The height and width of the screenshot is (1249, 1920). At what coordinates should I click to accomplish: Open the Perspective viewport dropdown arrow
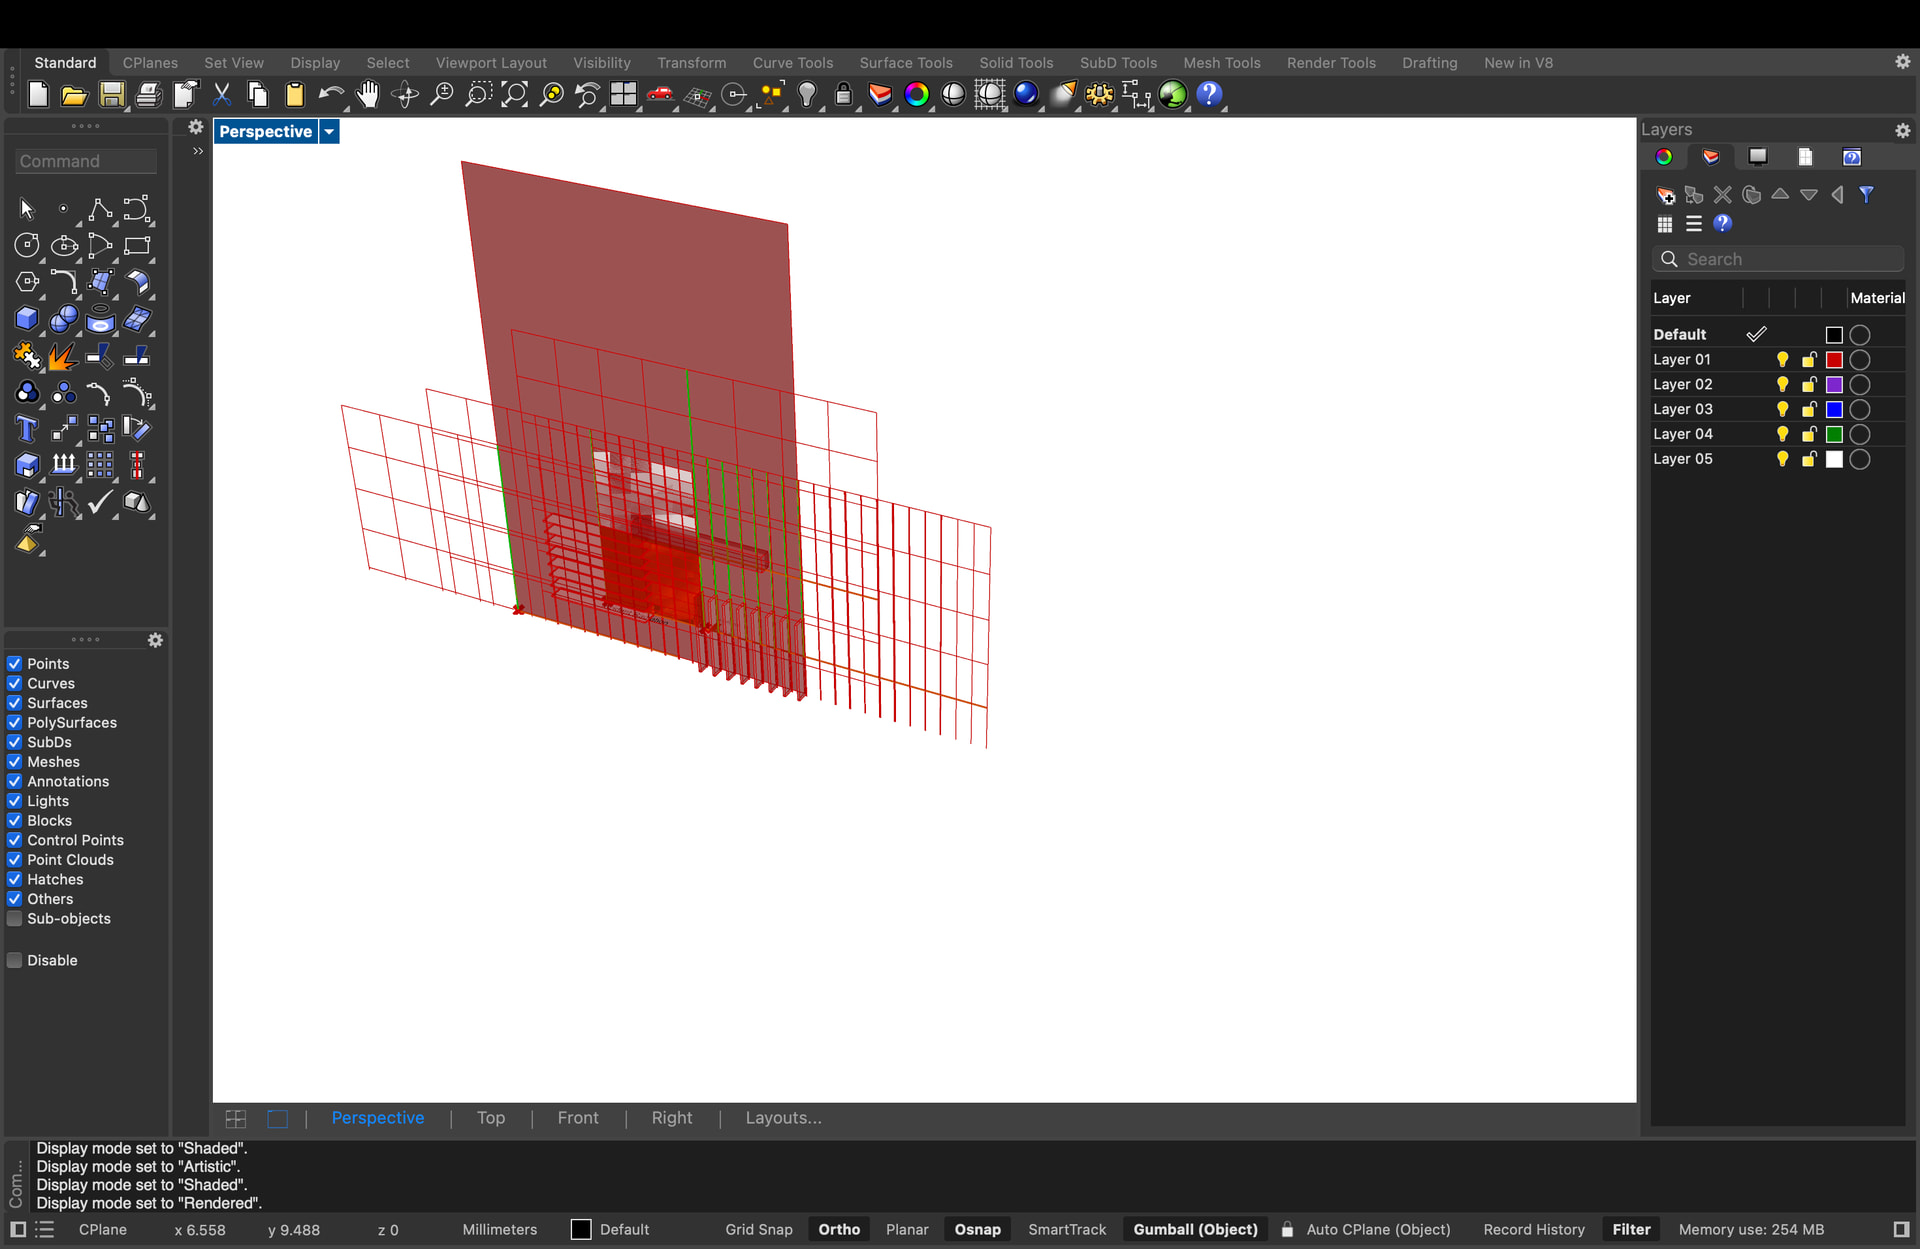coord(329,132)
